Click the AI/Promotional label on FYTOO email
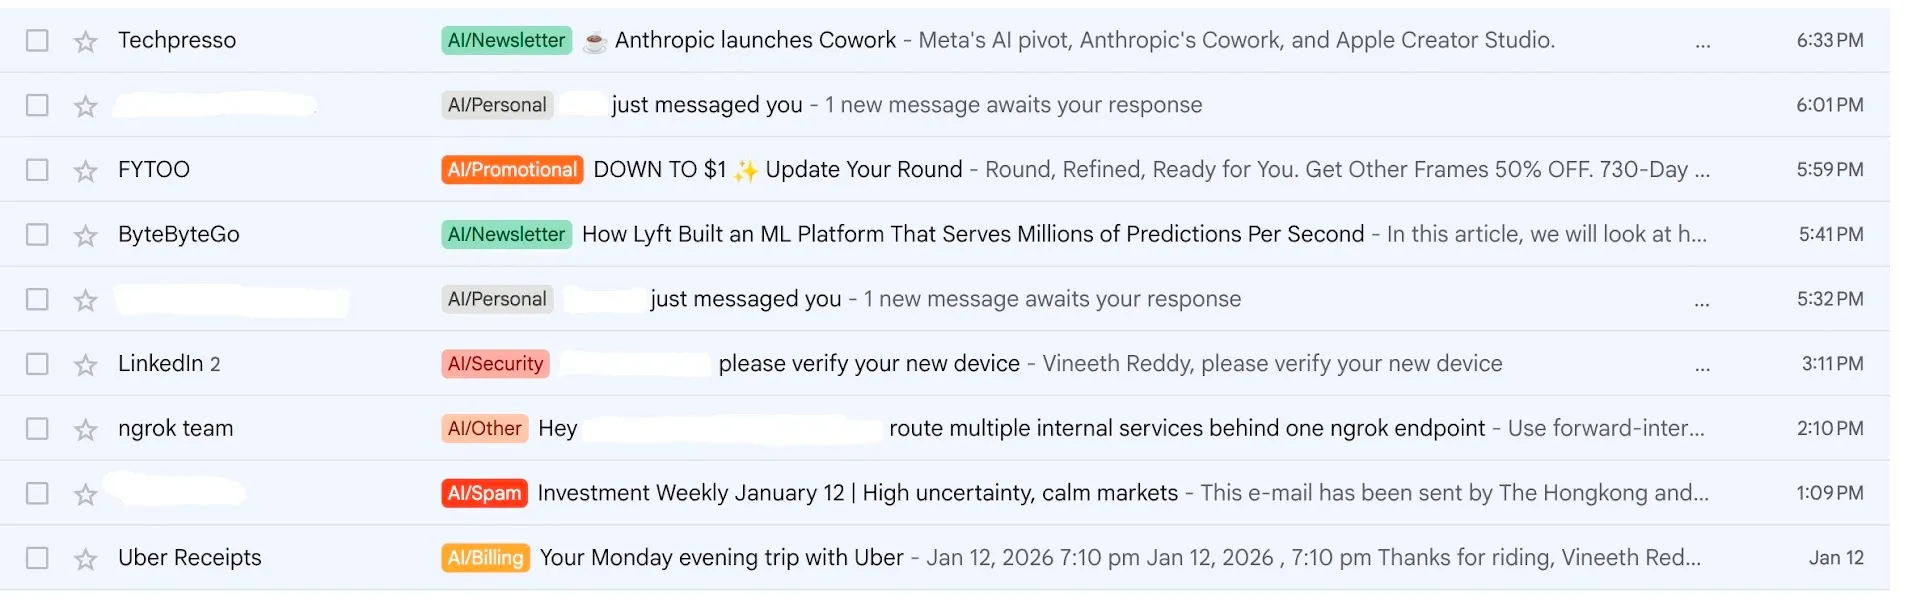Screen dimensions: 1908x600 512,169
